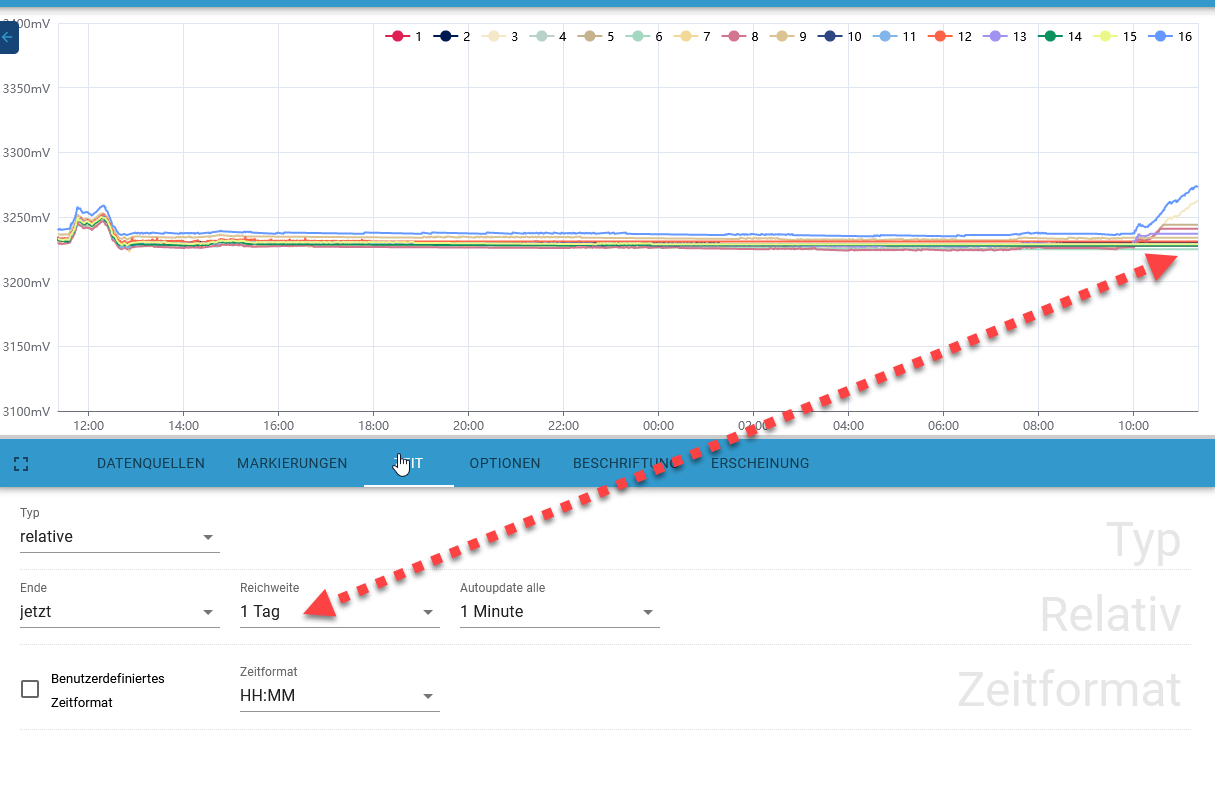Image resolution: width=1215 pixels, height=812 pixels.
Task: Click the 3300mV y-axis label
Action: (26, 153)
